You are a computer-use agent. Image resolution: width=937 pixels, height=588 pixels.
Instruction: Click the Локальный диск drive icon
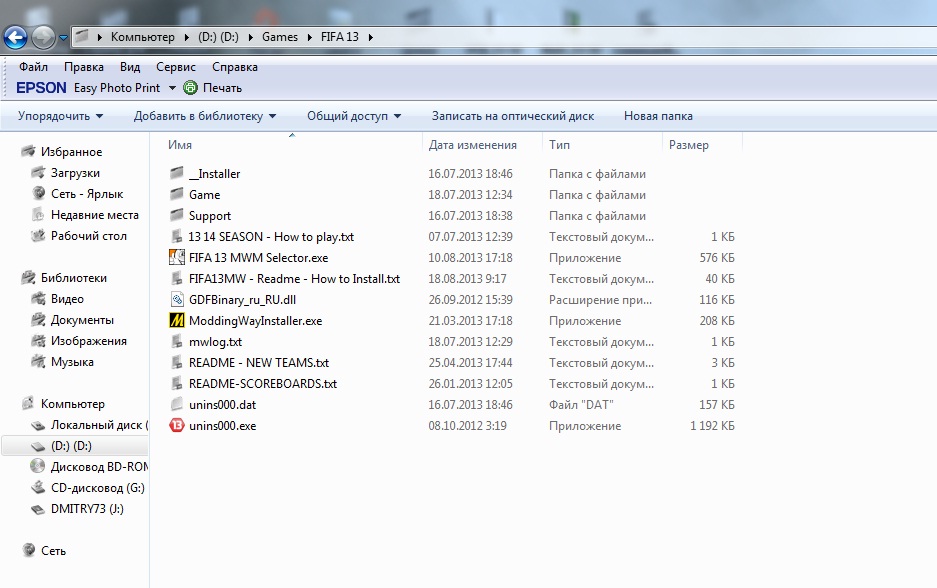point(38,425)
